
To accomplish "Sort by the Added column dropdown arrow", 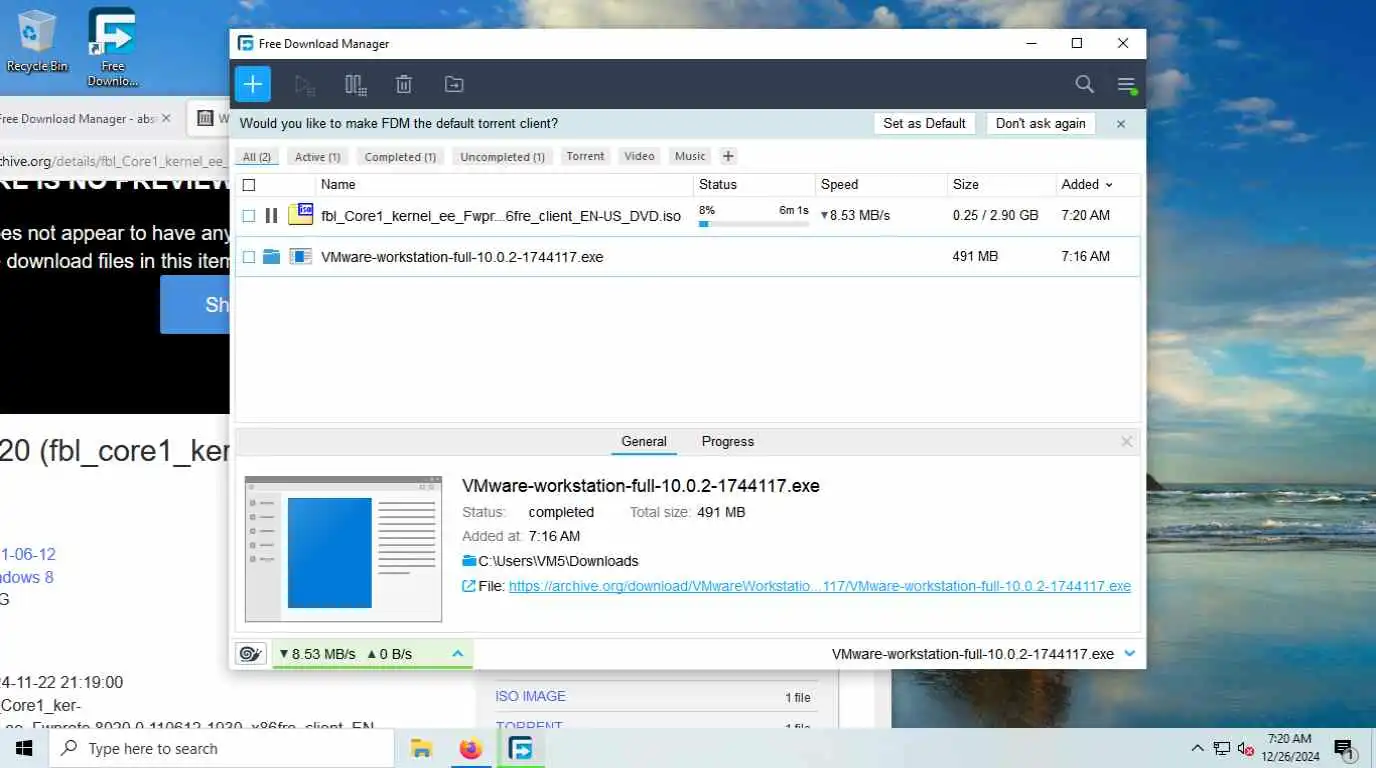I will click(x=1109, y=185).
